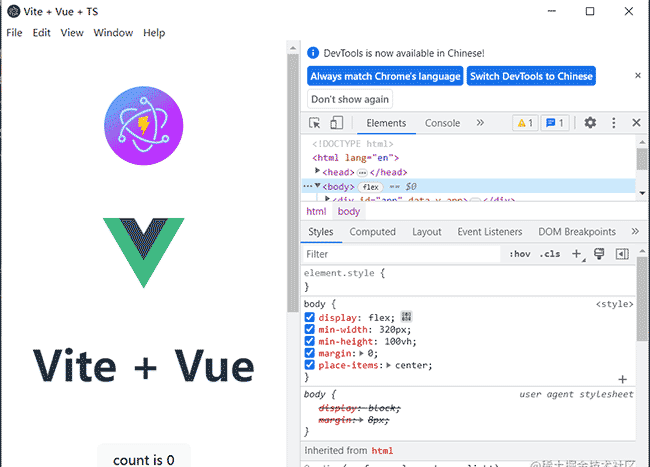Click the Styles pane vertical scrollbar

(x=642, y=298)
